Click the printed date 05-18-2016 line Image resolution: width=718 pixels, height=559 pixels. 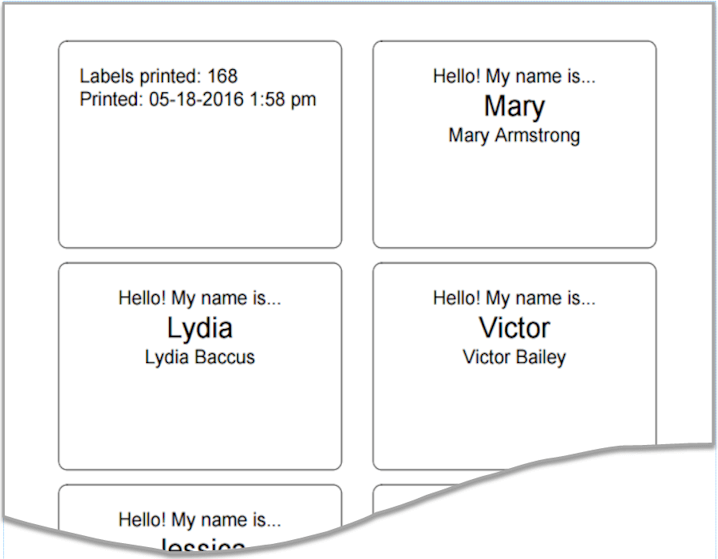tap(198, 99)
